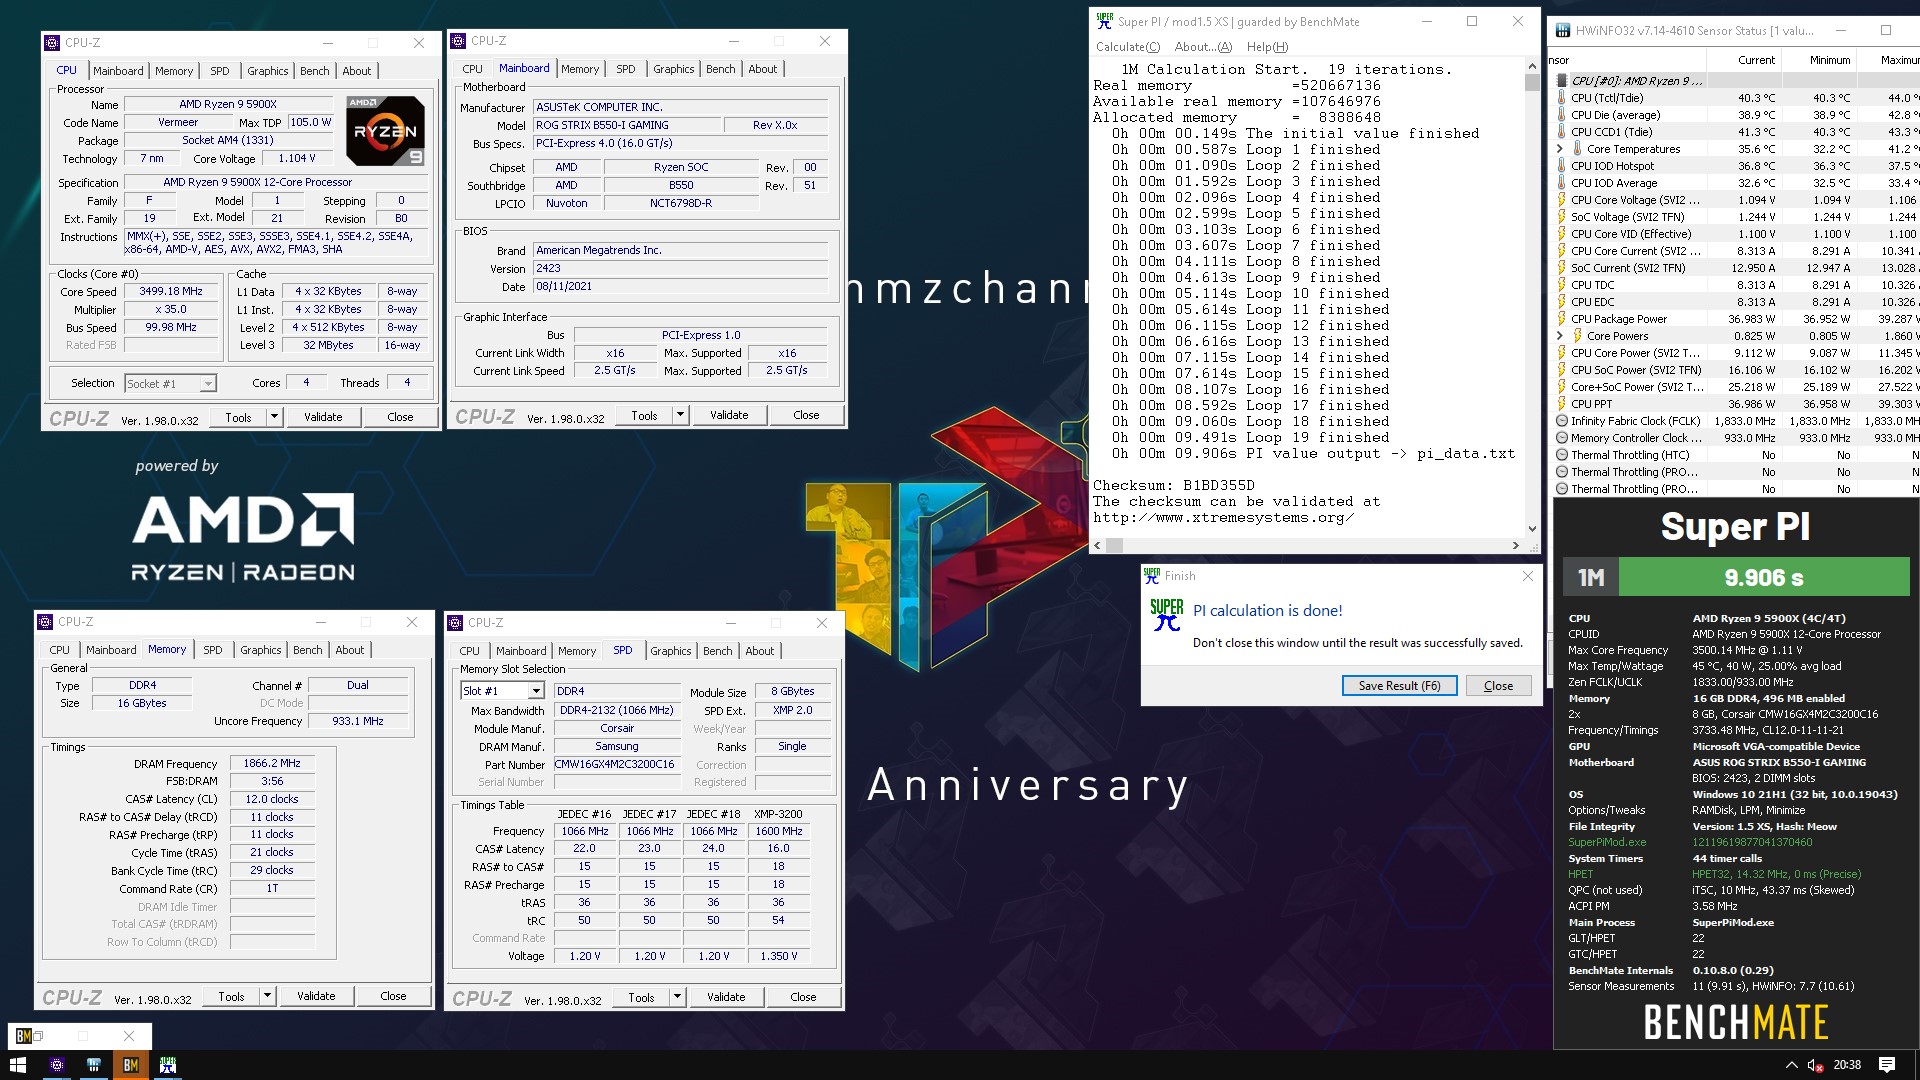Click the chip icon on the CPU [#0] header row
The width and height of the screenshot is (1920, 1080).
click(x=1561, y=81)
